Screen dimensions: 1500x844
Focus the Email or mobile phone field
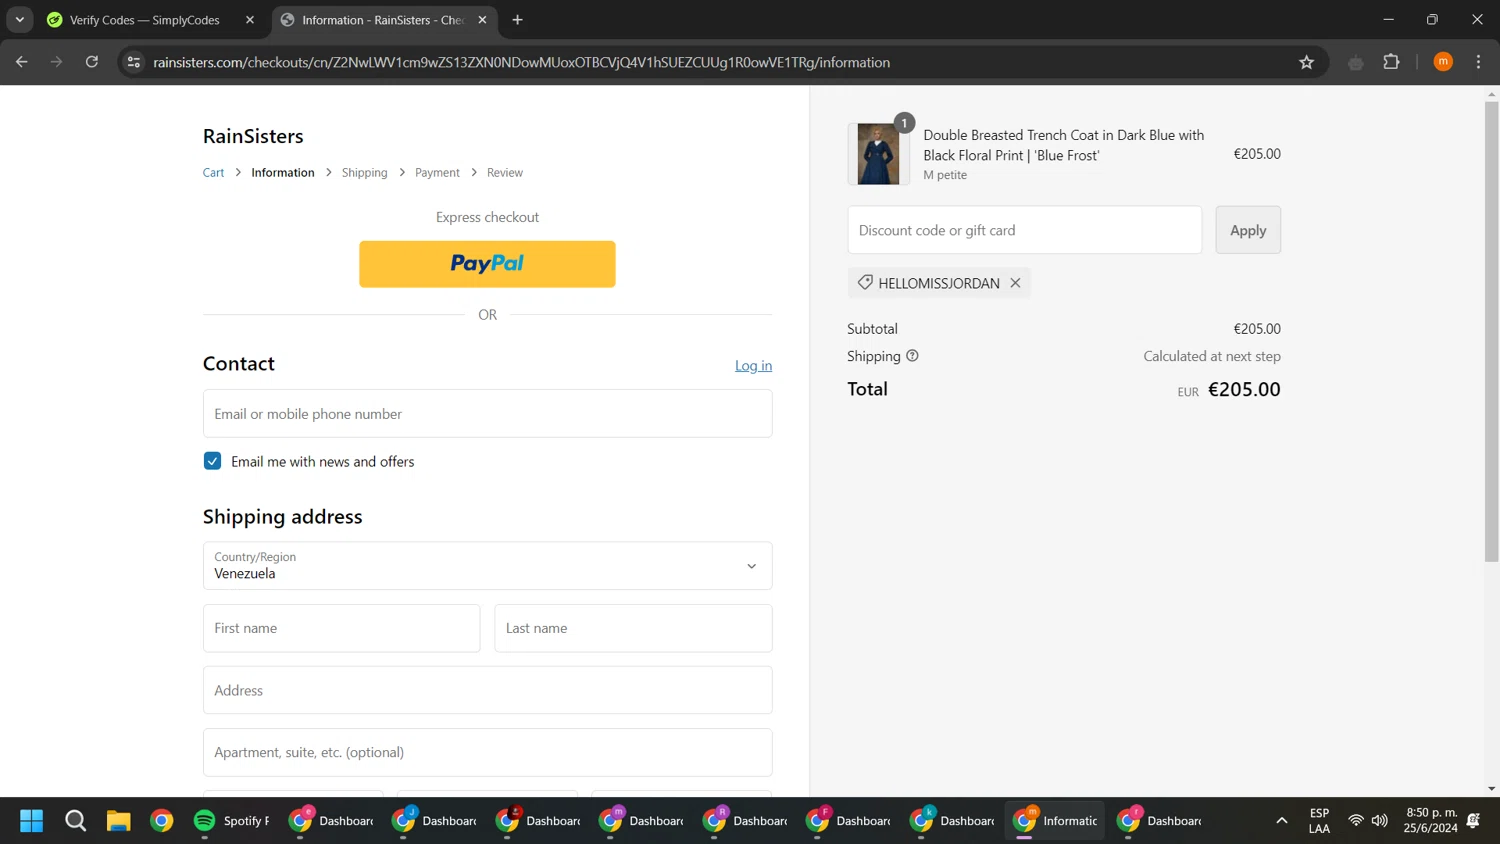pyautogui.click(x=487, y=414)
